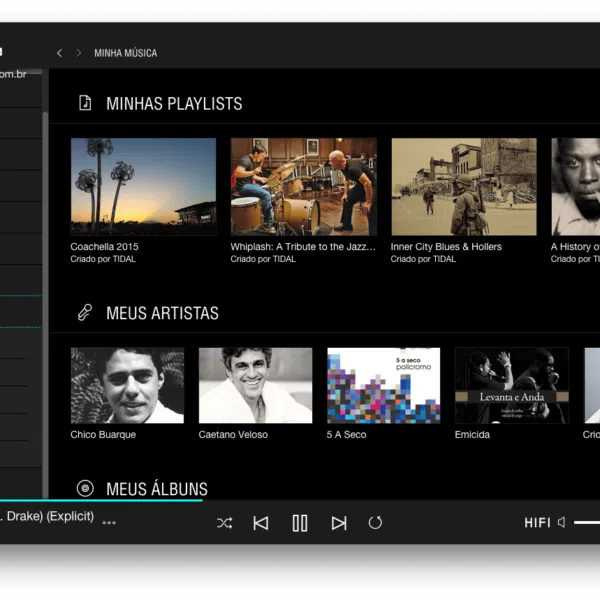The image size is (600, 600).
Task: Skip to previous track
Action: 261,523
